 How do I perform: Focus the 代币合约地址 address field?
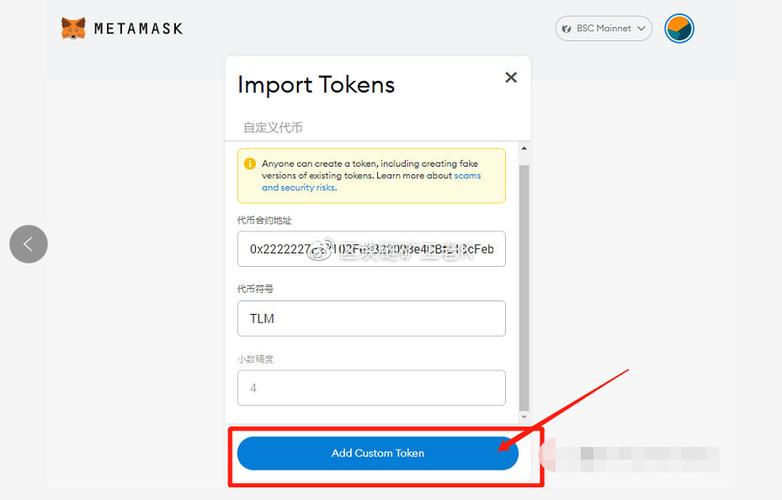pos(371,249)
